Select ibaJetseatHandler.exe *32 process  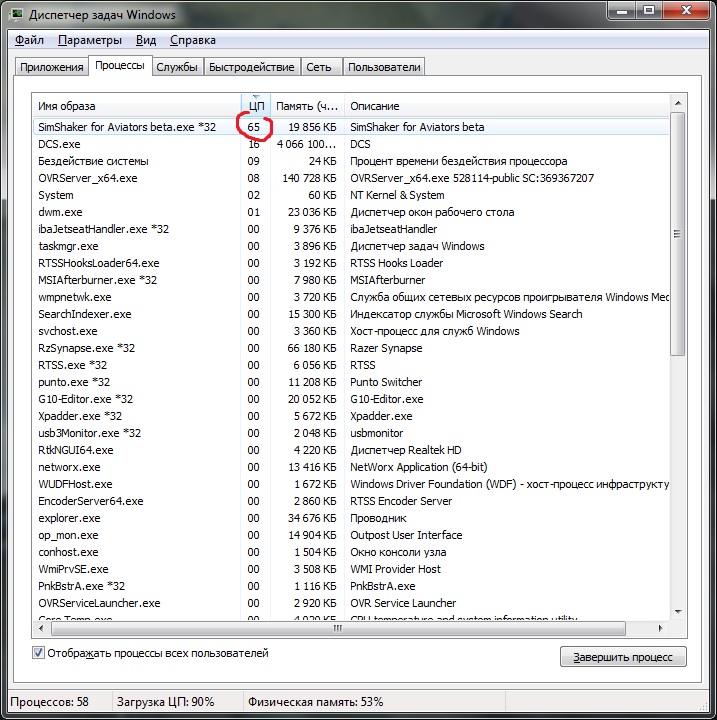coord(351,229)
